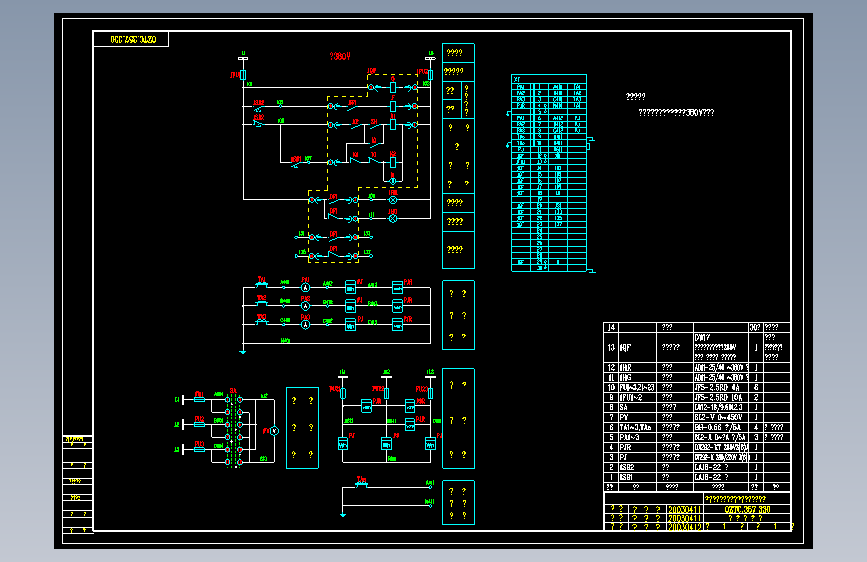Click the 20030412 date in title block
867x562 pixels.
(x=685, y=527)
